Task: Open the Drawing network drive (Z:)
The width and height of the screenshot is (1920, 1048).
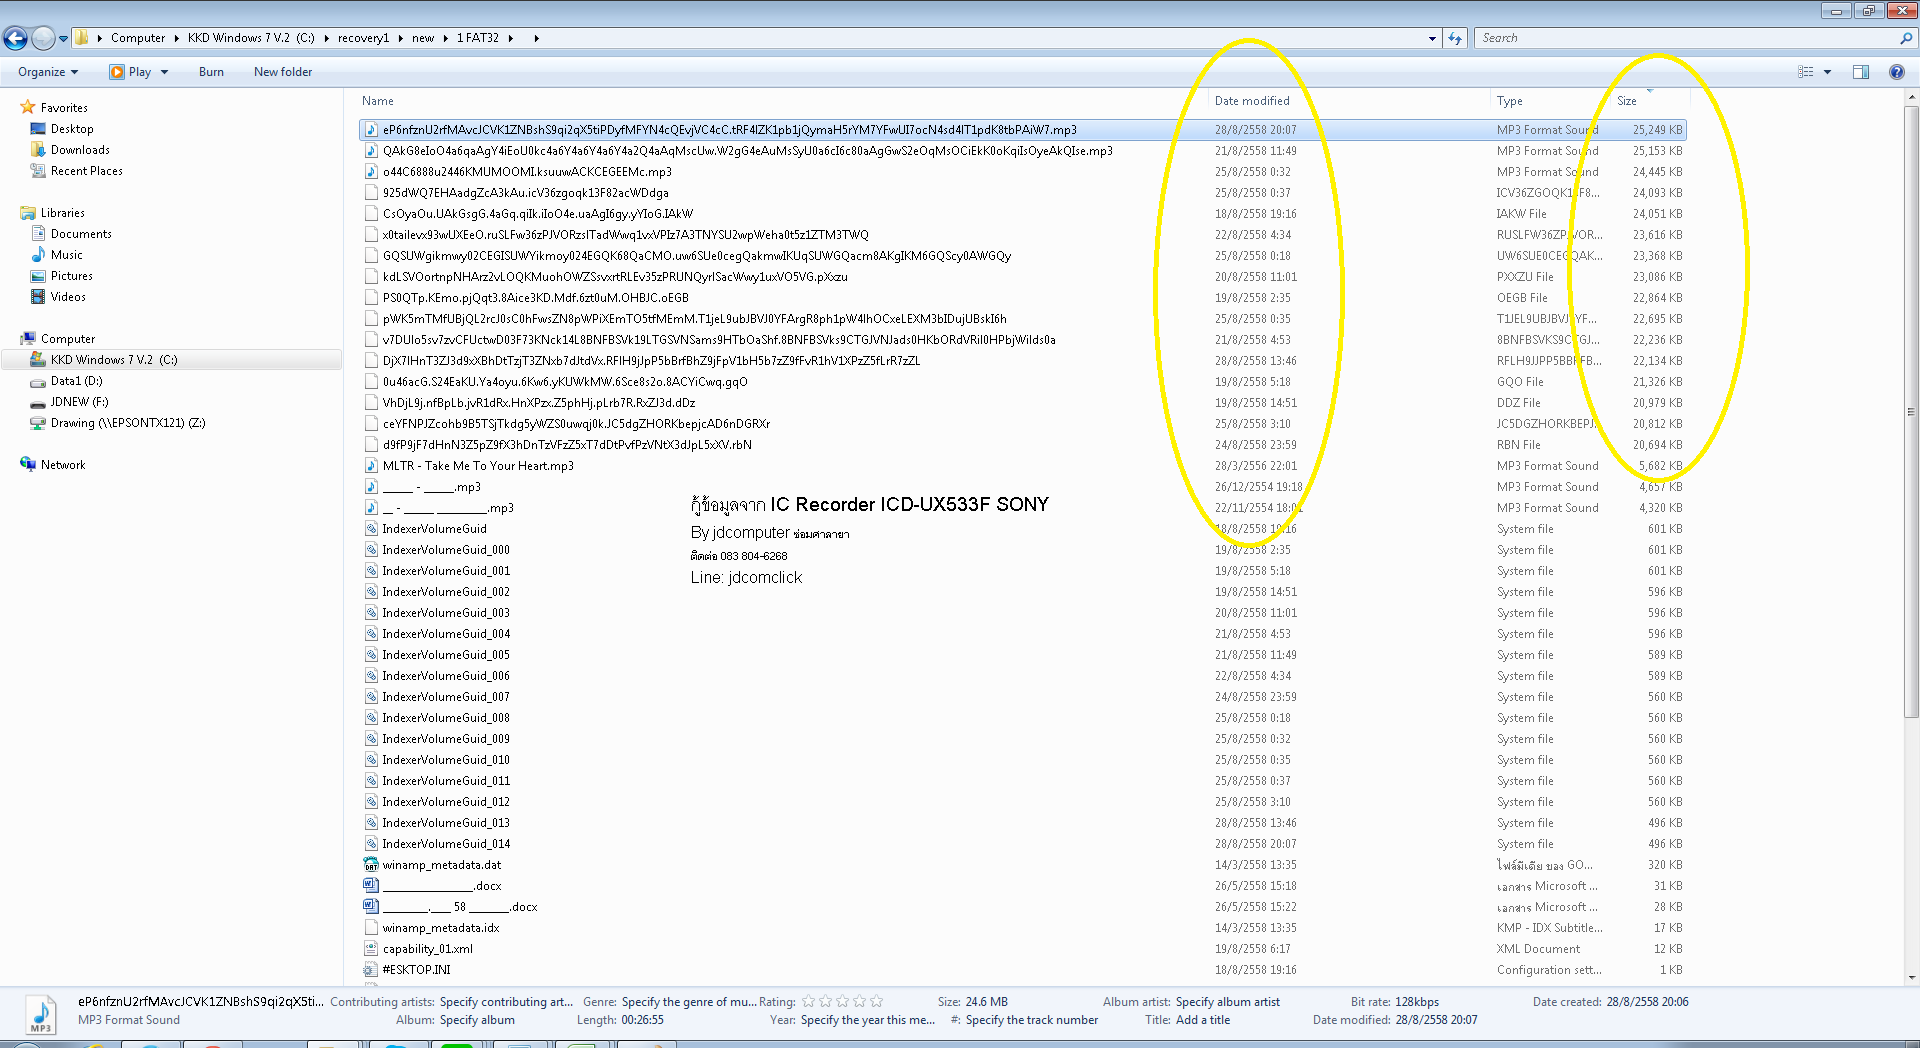Action: tap(128, 423)
